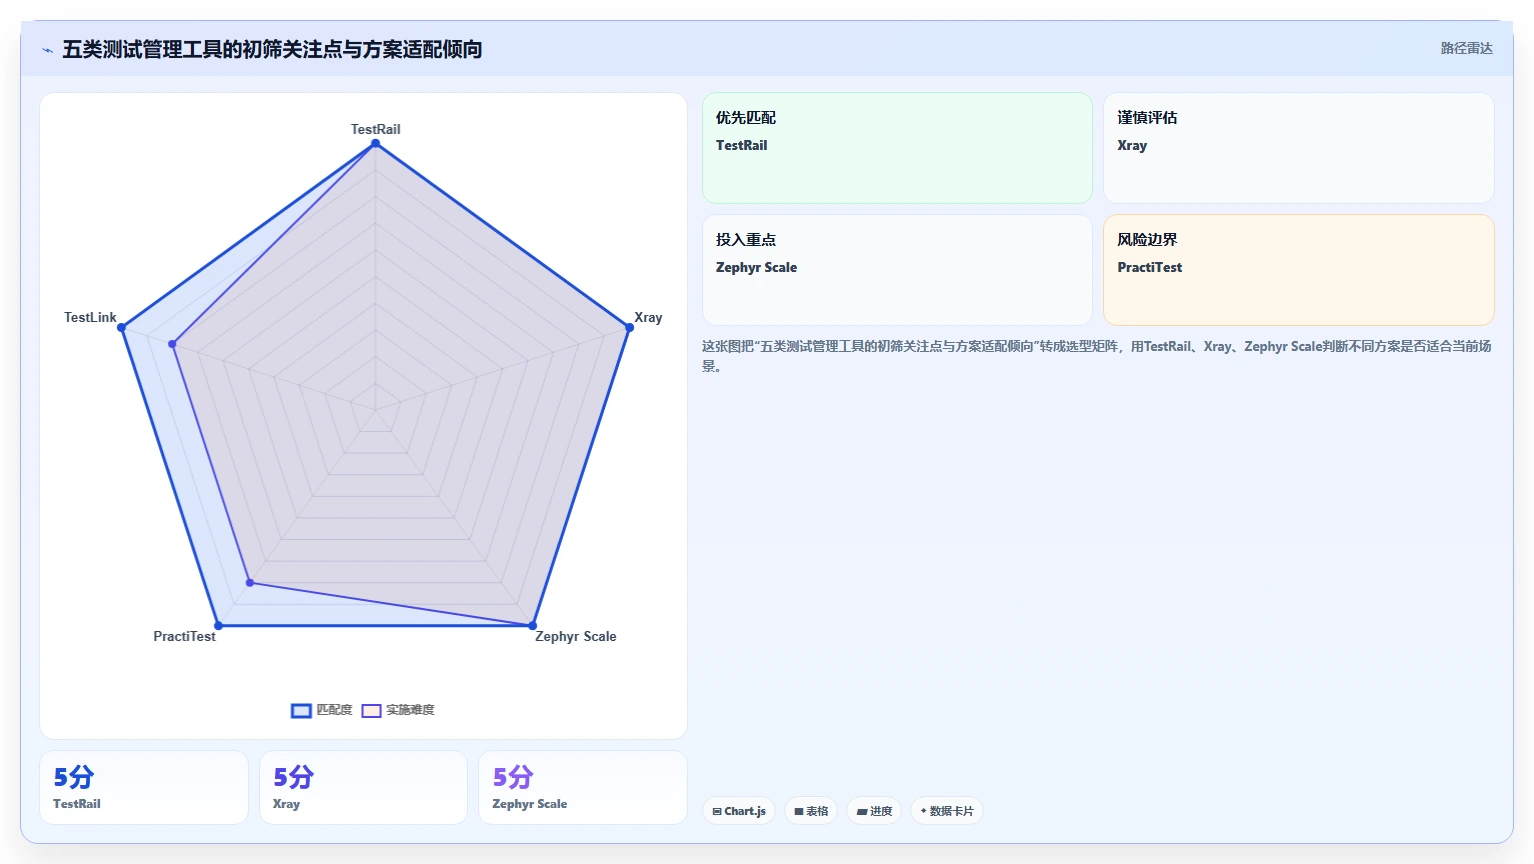Click the TestLink axis label on radar
The height and width of the screenshot is (864, 1534).
90,317
